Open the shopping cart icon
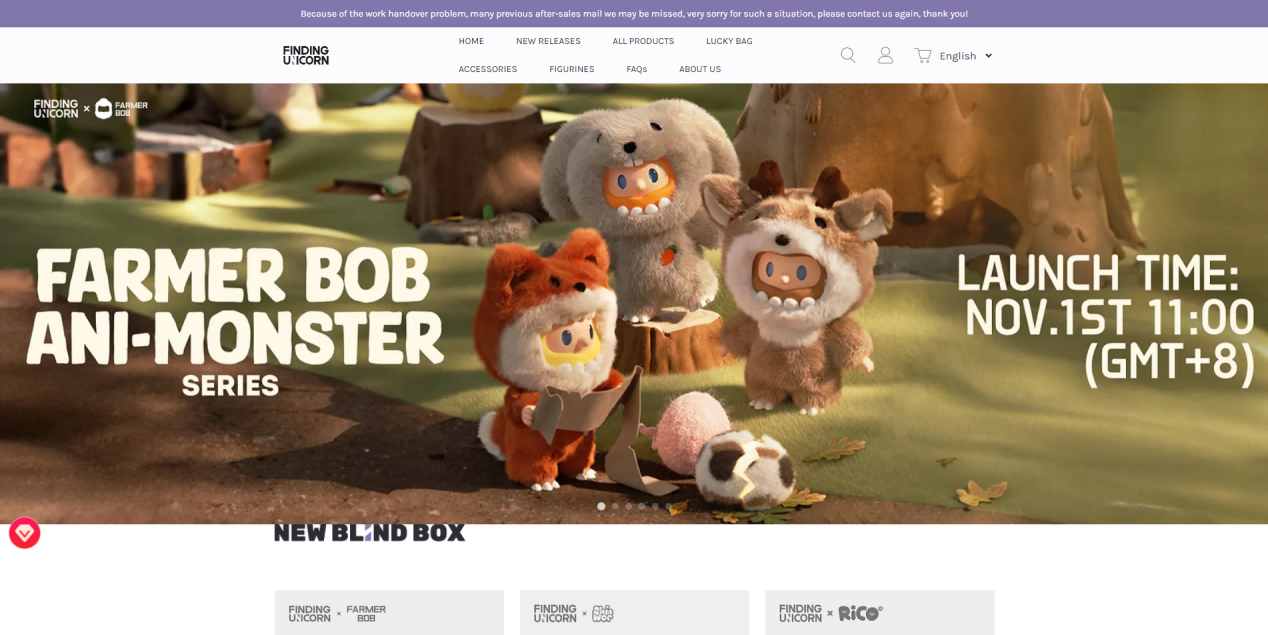This screenshot has width=1268, height=635. (x=923, y=55)
